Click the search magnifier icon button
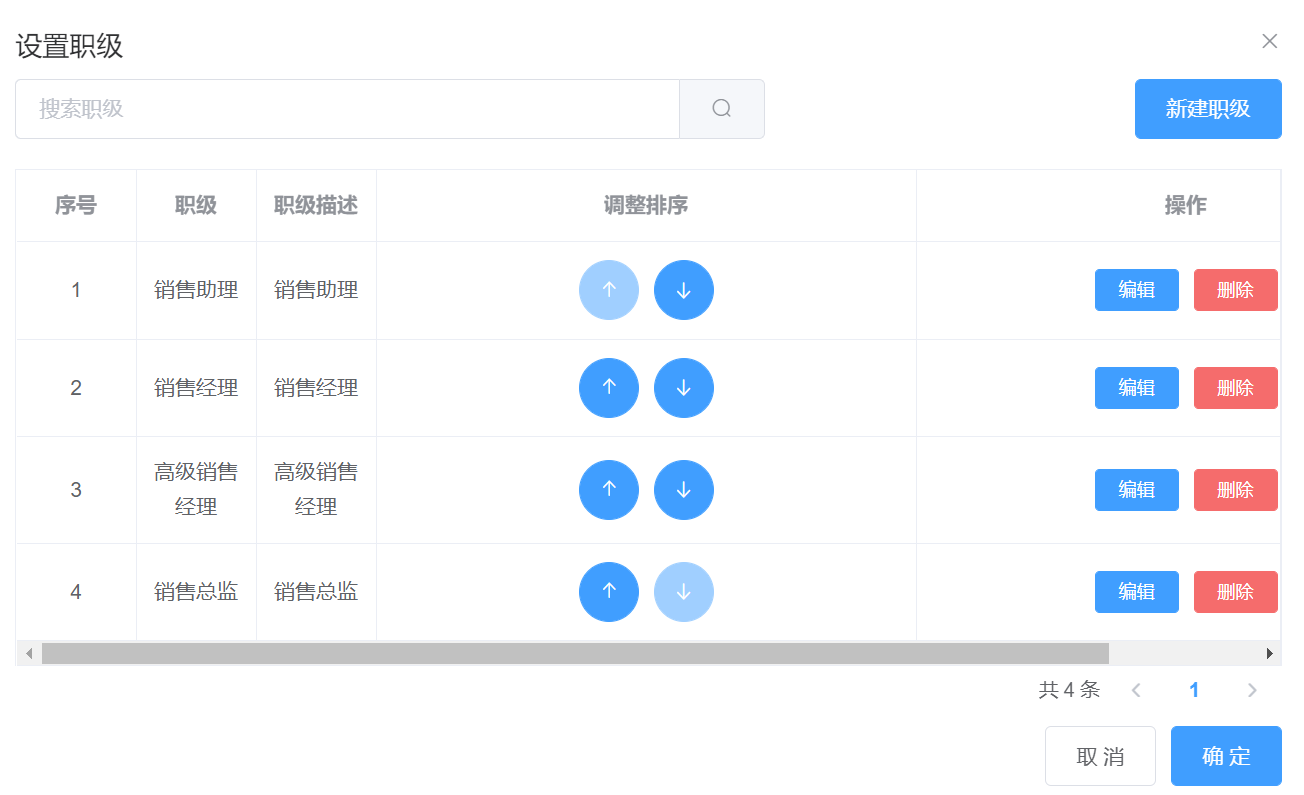Viewport: 1304px width, 795px height. point(721,109)
